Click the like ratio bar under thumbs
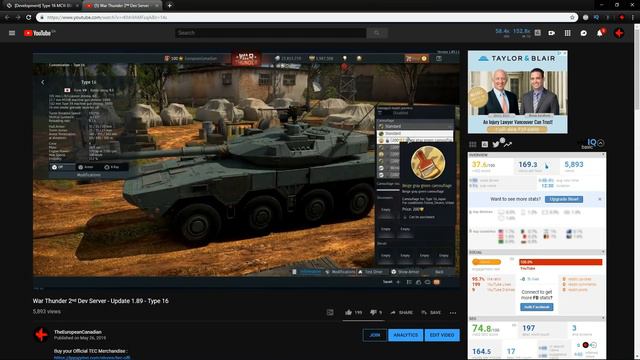Screen dimensions: 640x360 pos(363,321)
